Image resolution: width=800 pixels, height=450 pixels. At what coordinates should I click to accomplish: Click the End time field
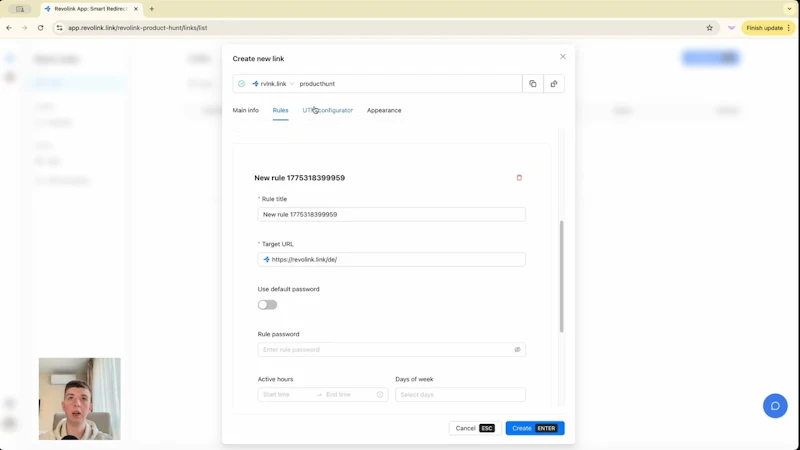pyautogui.click(x=349, y=394)
